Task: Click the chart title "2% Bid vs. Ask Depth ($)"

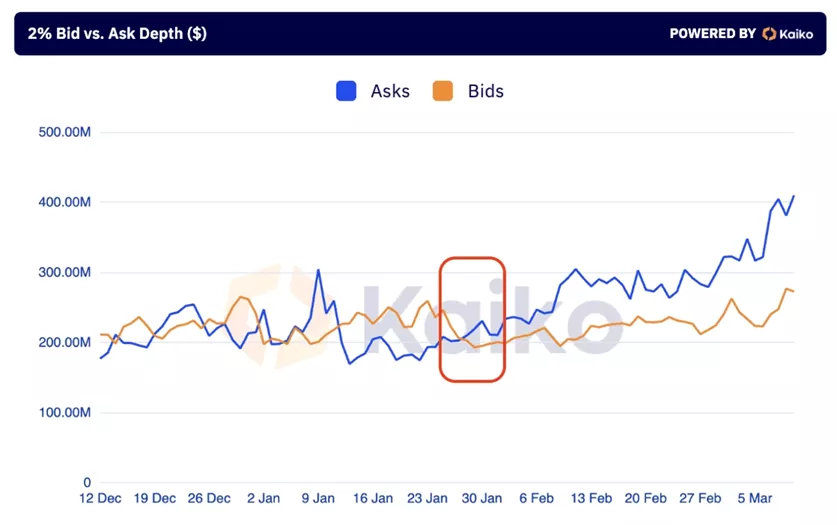Action: [x=117, y=34]
